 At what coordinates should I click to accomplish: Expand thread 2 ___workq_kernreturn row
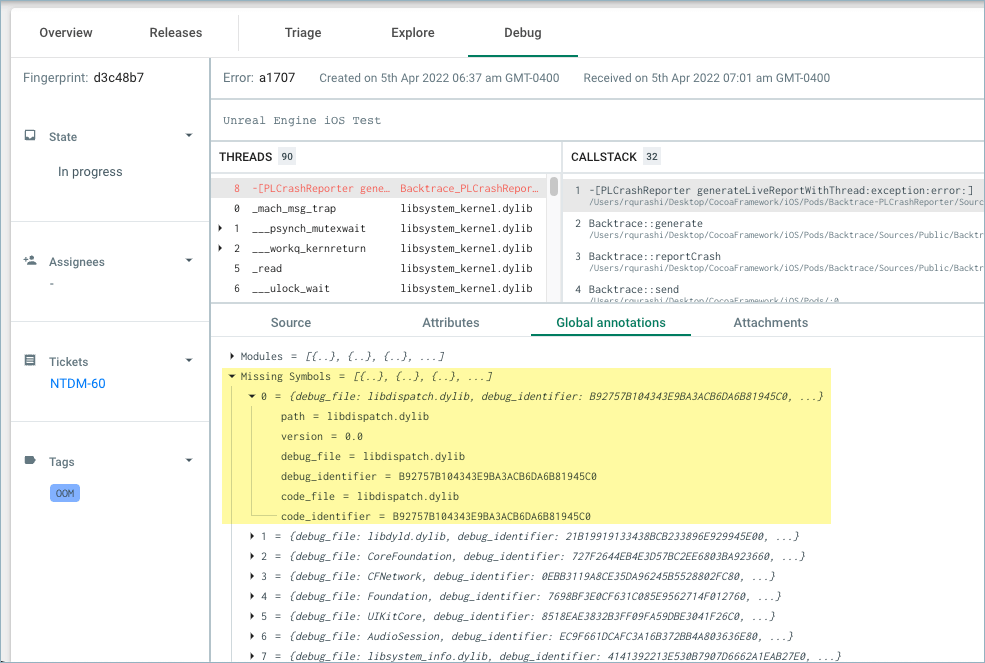[x=220, y=248]
